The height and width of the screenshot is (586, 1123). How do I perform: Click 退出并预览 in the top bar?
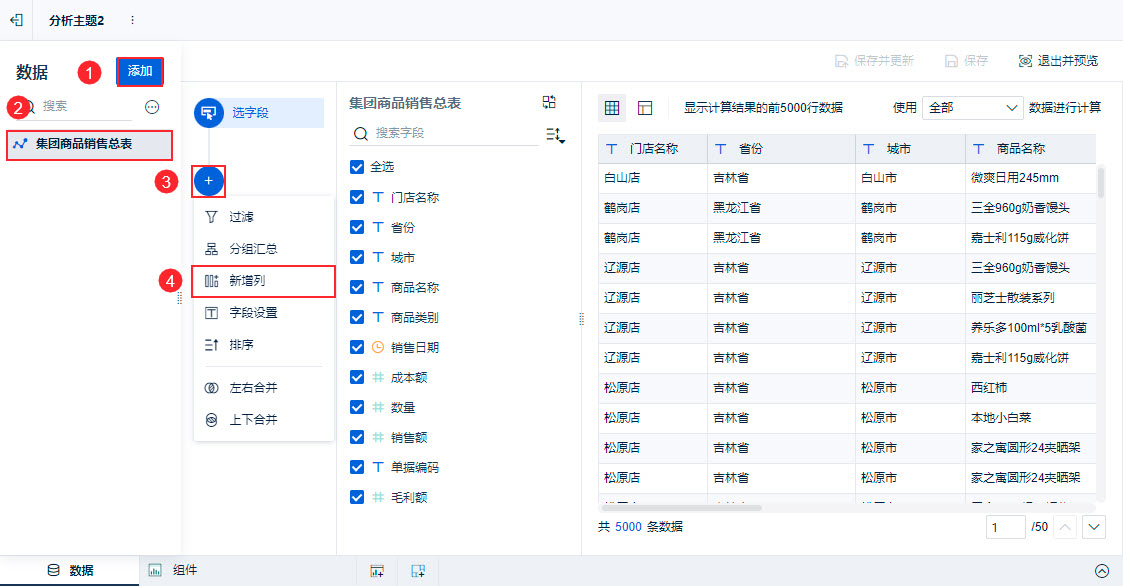[x=1058, y=61]
